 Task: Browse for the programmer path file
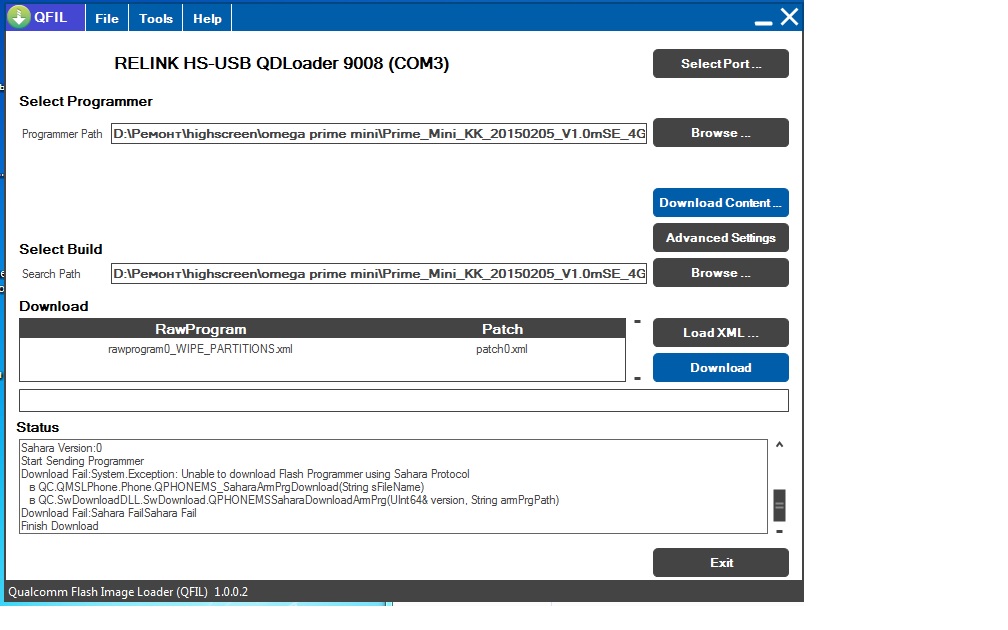[x=721, y=133]
